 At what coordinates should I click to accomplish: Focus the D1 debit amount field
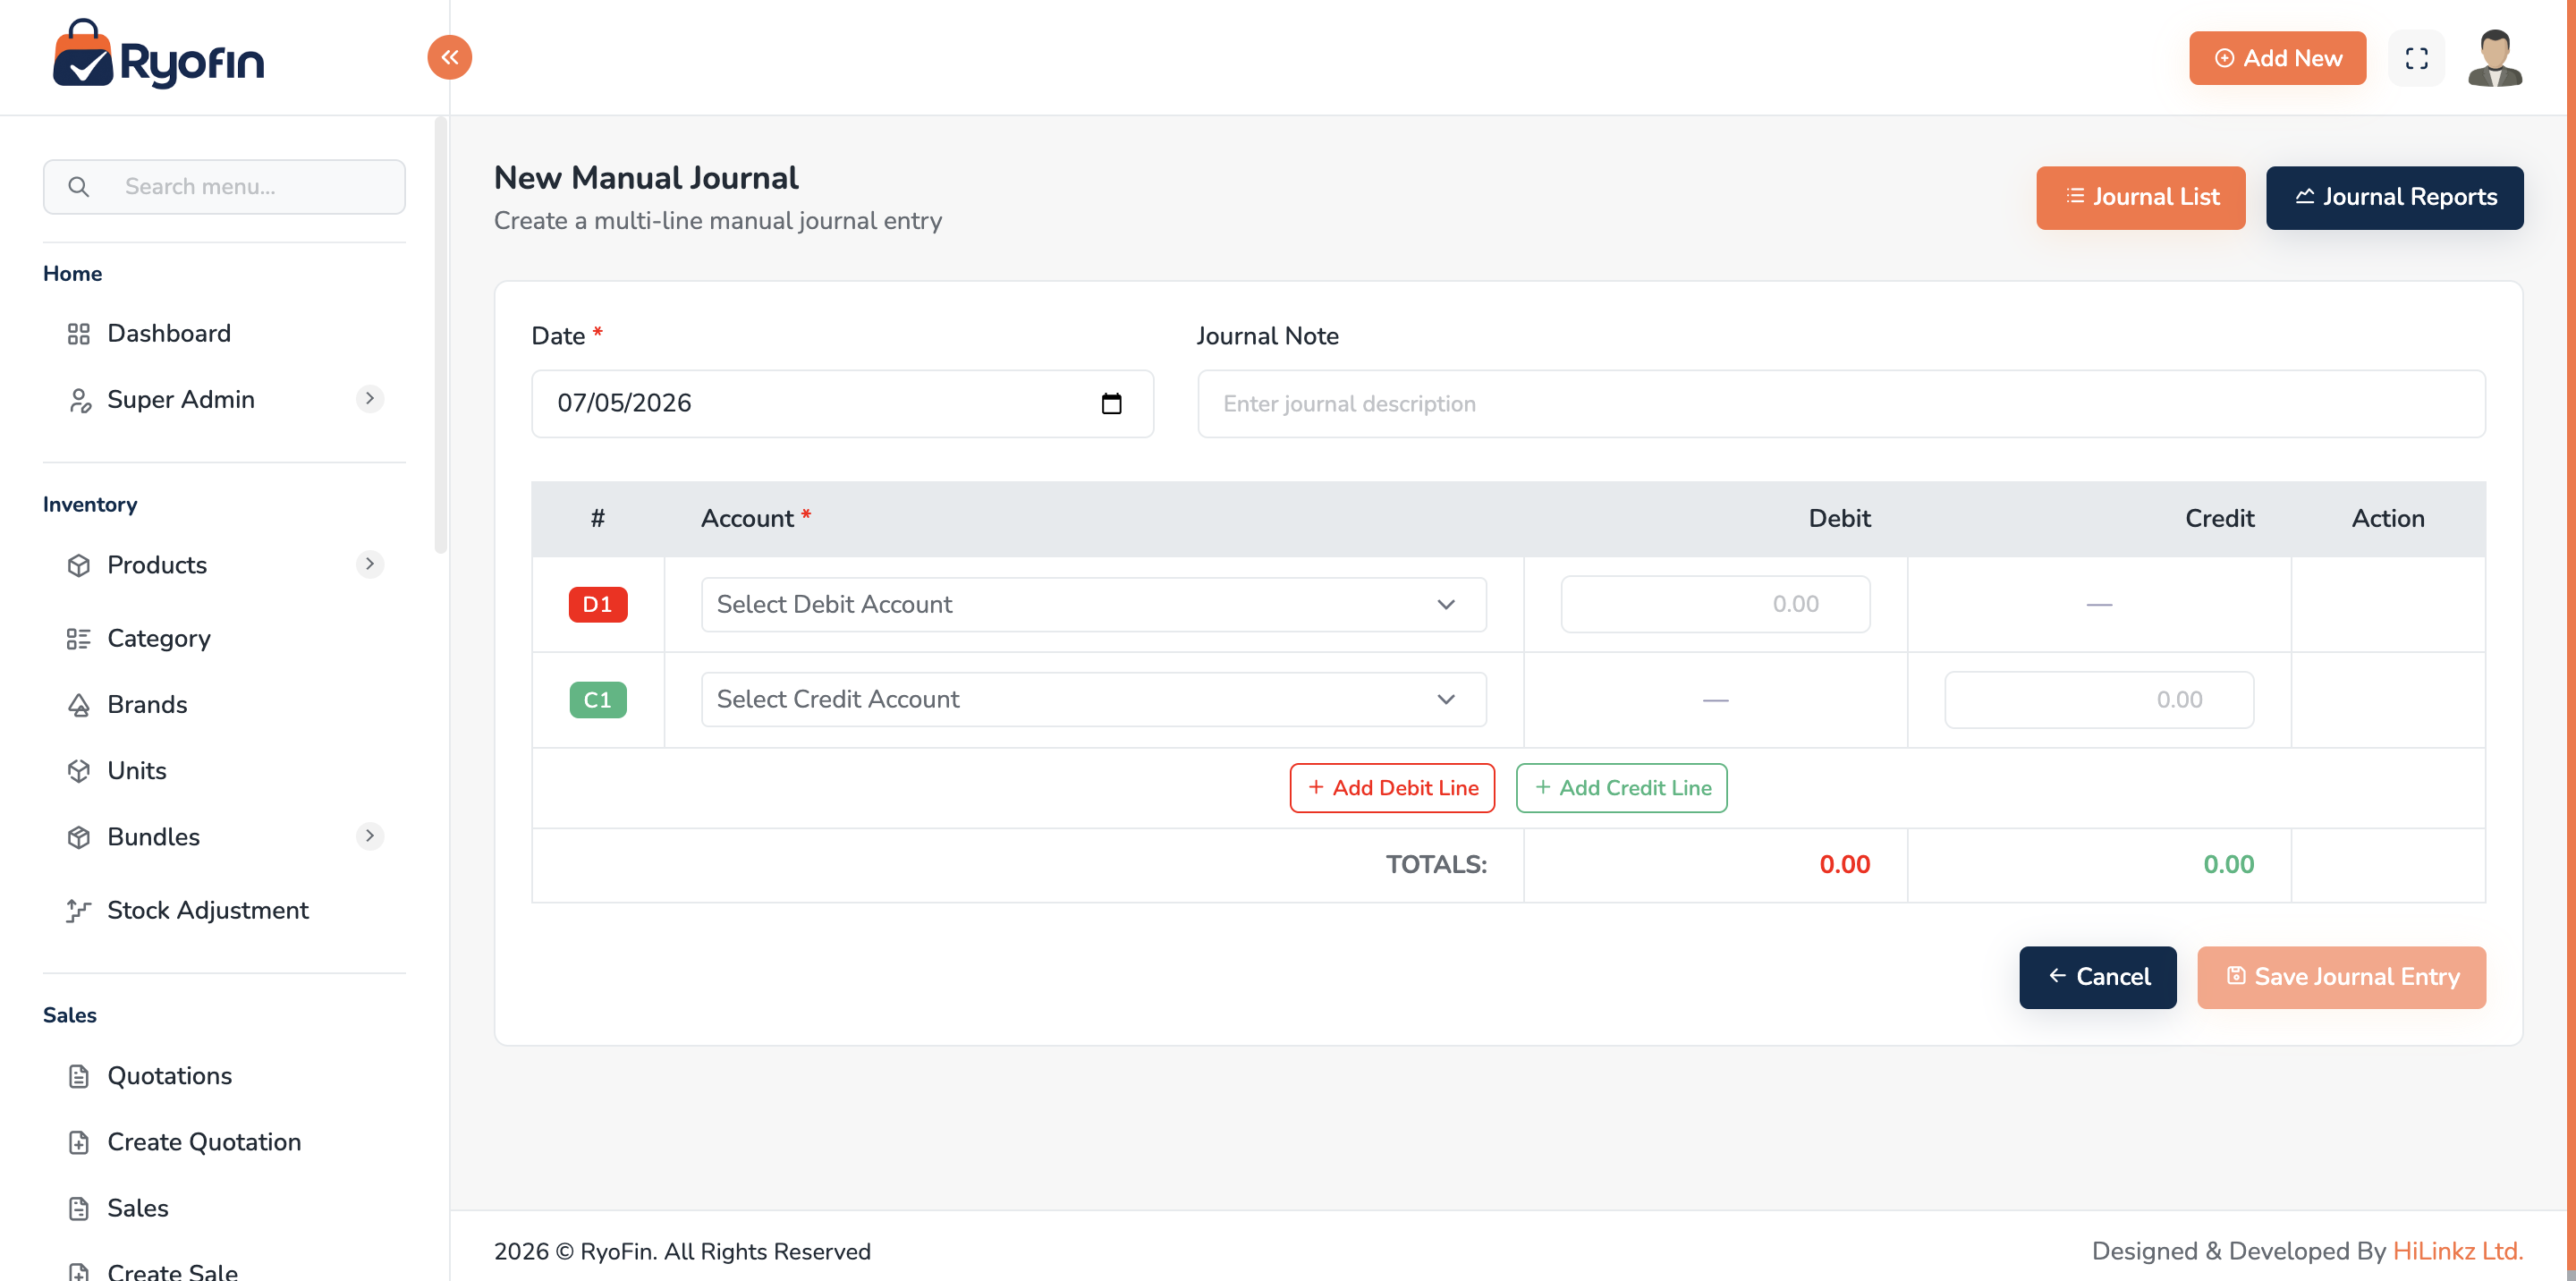pyautogui.click(x=1715, y=604)
